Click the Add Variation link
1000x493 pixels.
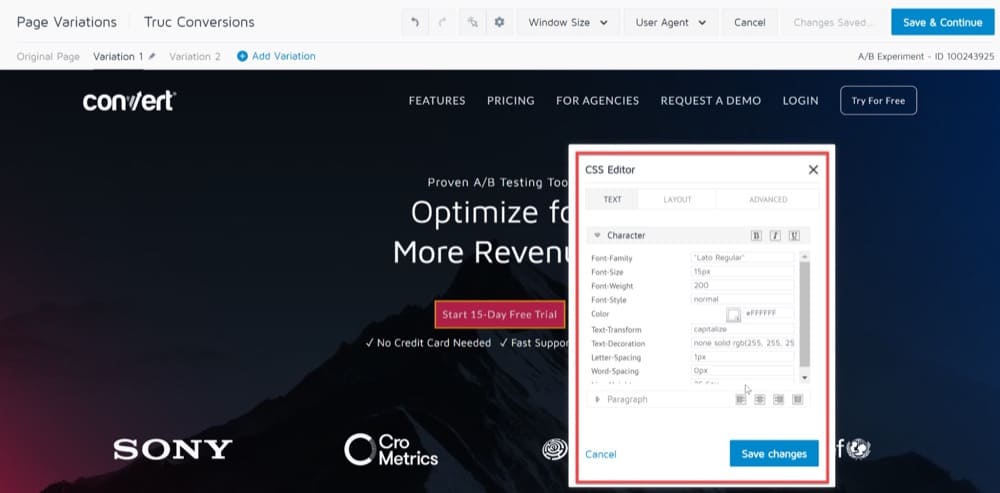tap(283, 56)
